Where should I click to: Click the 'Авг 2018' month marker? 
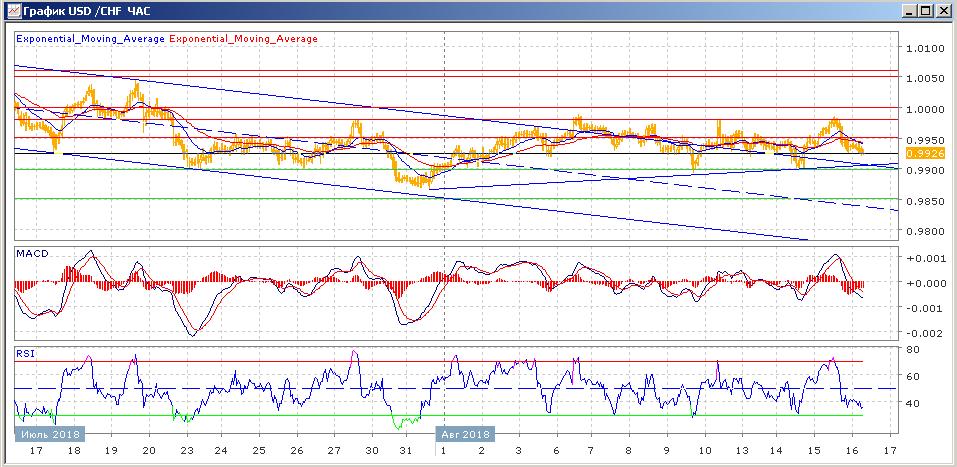(465, 434)
